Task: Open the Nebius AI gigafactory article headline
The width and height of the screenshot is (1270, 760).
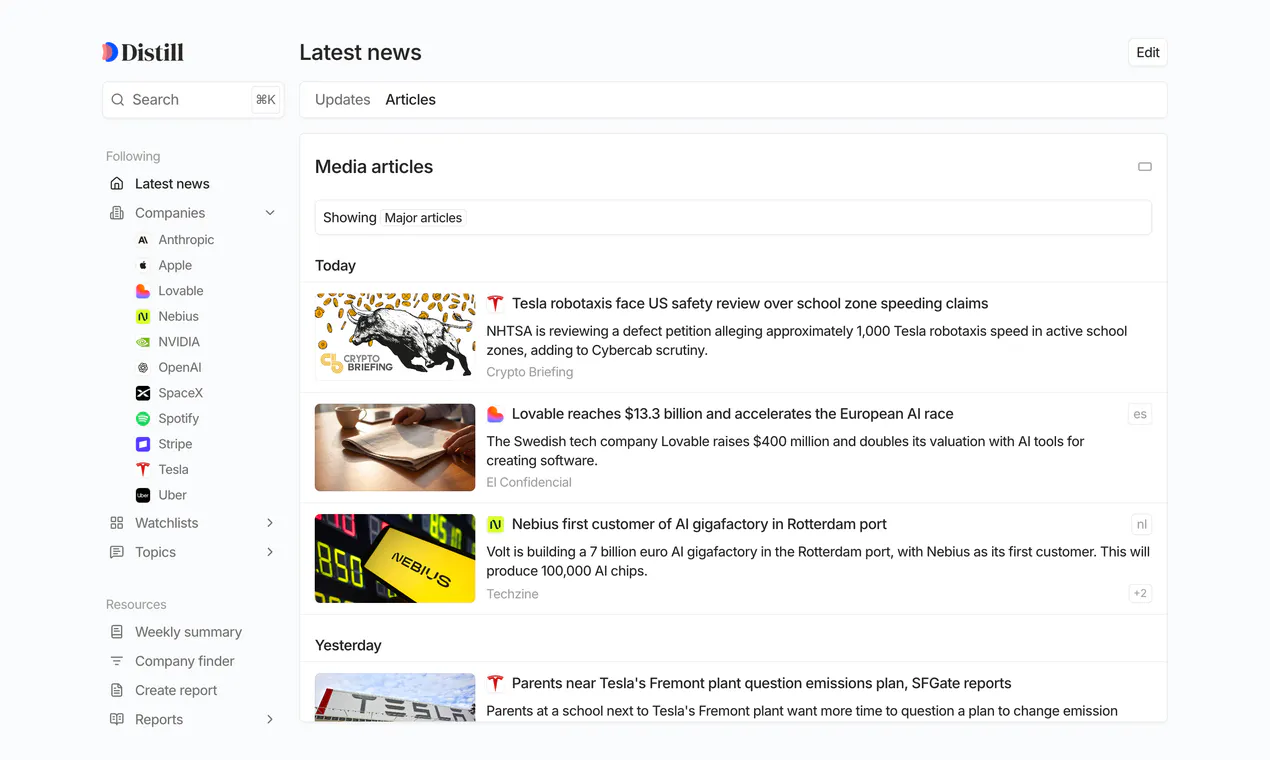Action: click(x=699, y=524)
